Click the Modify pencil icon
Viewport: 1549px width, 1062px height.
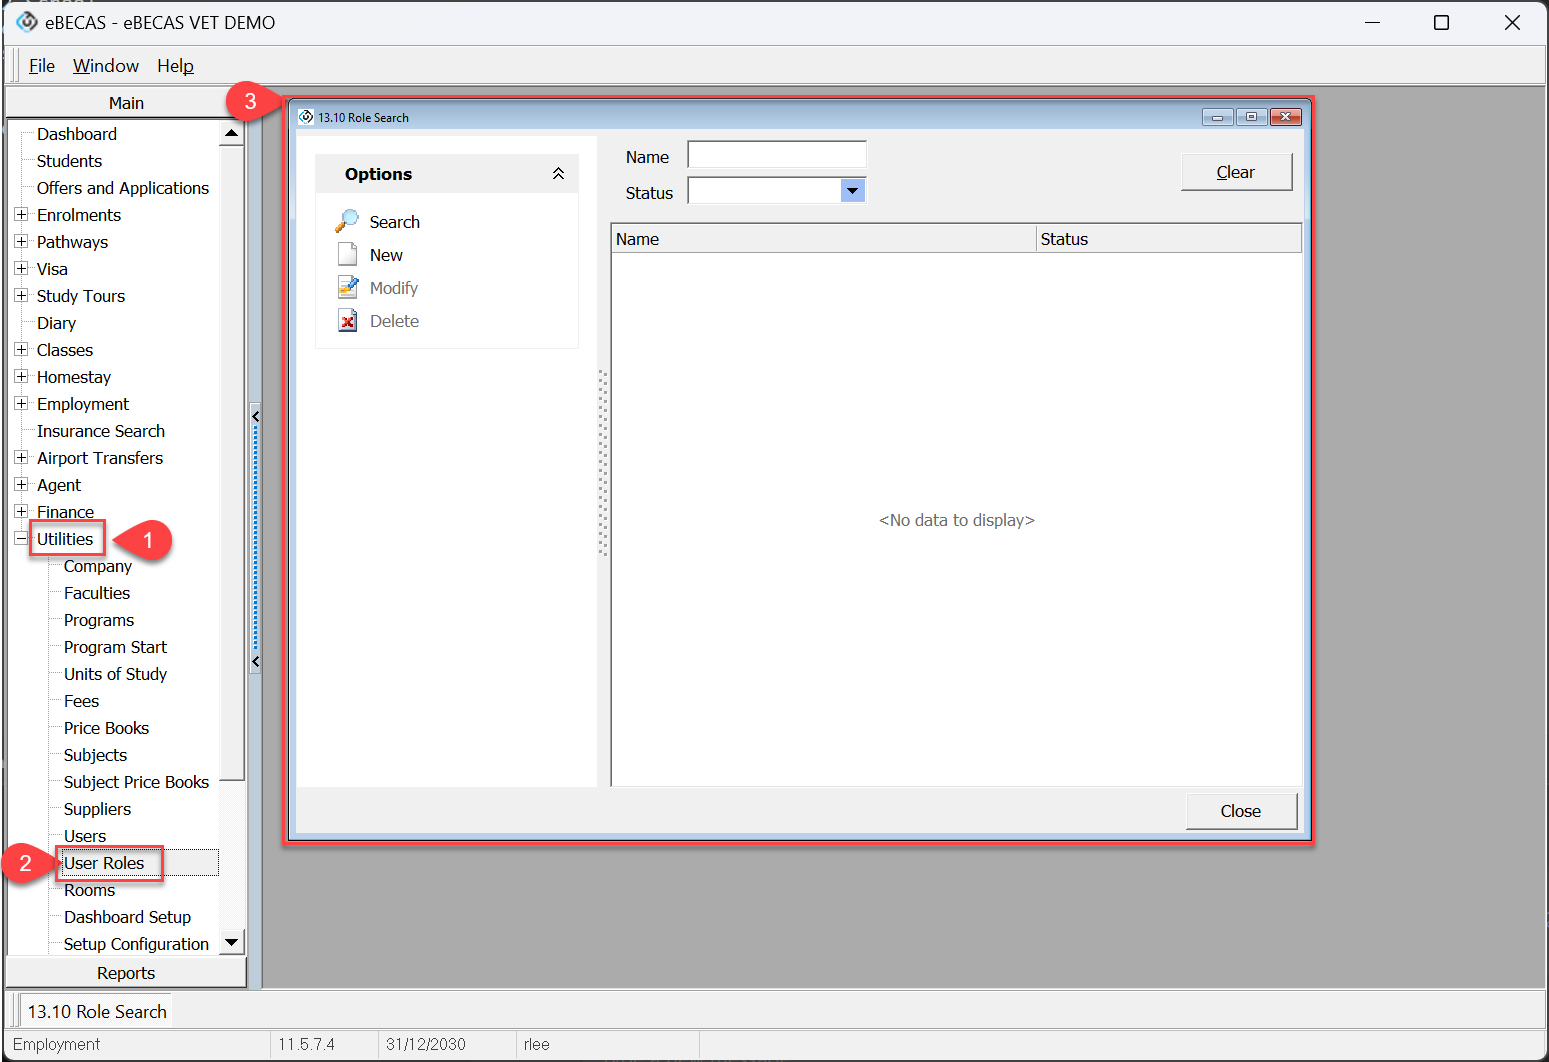click(x=347, y=287)
